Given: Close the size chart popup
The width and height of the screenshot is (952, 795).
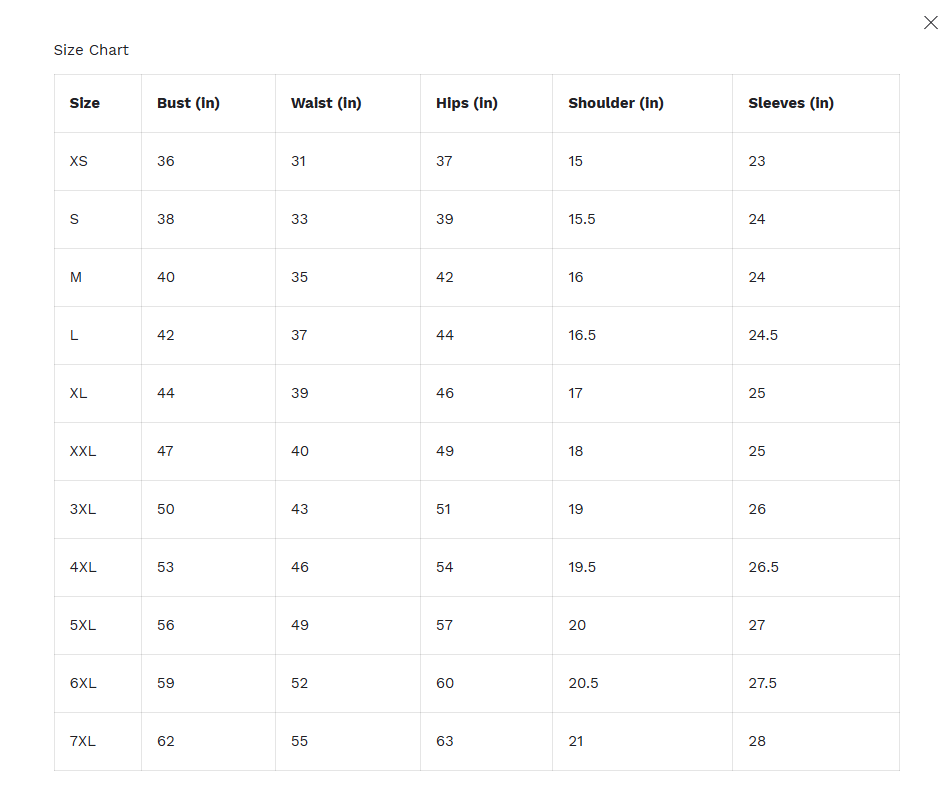Looking at the screenshot, I should [x=930, y=23].
